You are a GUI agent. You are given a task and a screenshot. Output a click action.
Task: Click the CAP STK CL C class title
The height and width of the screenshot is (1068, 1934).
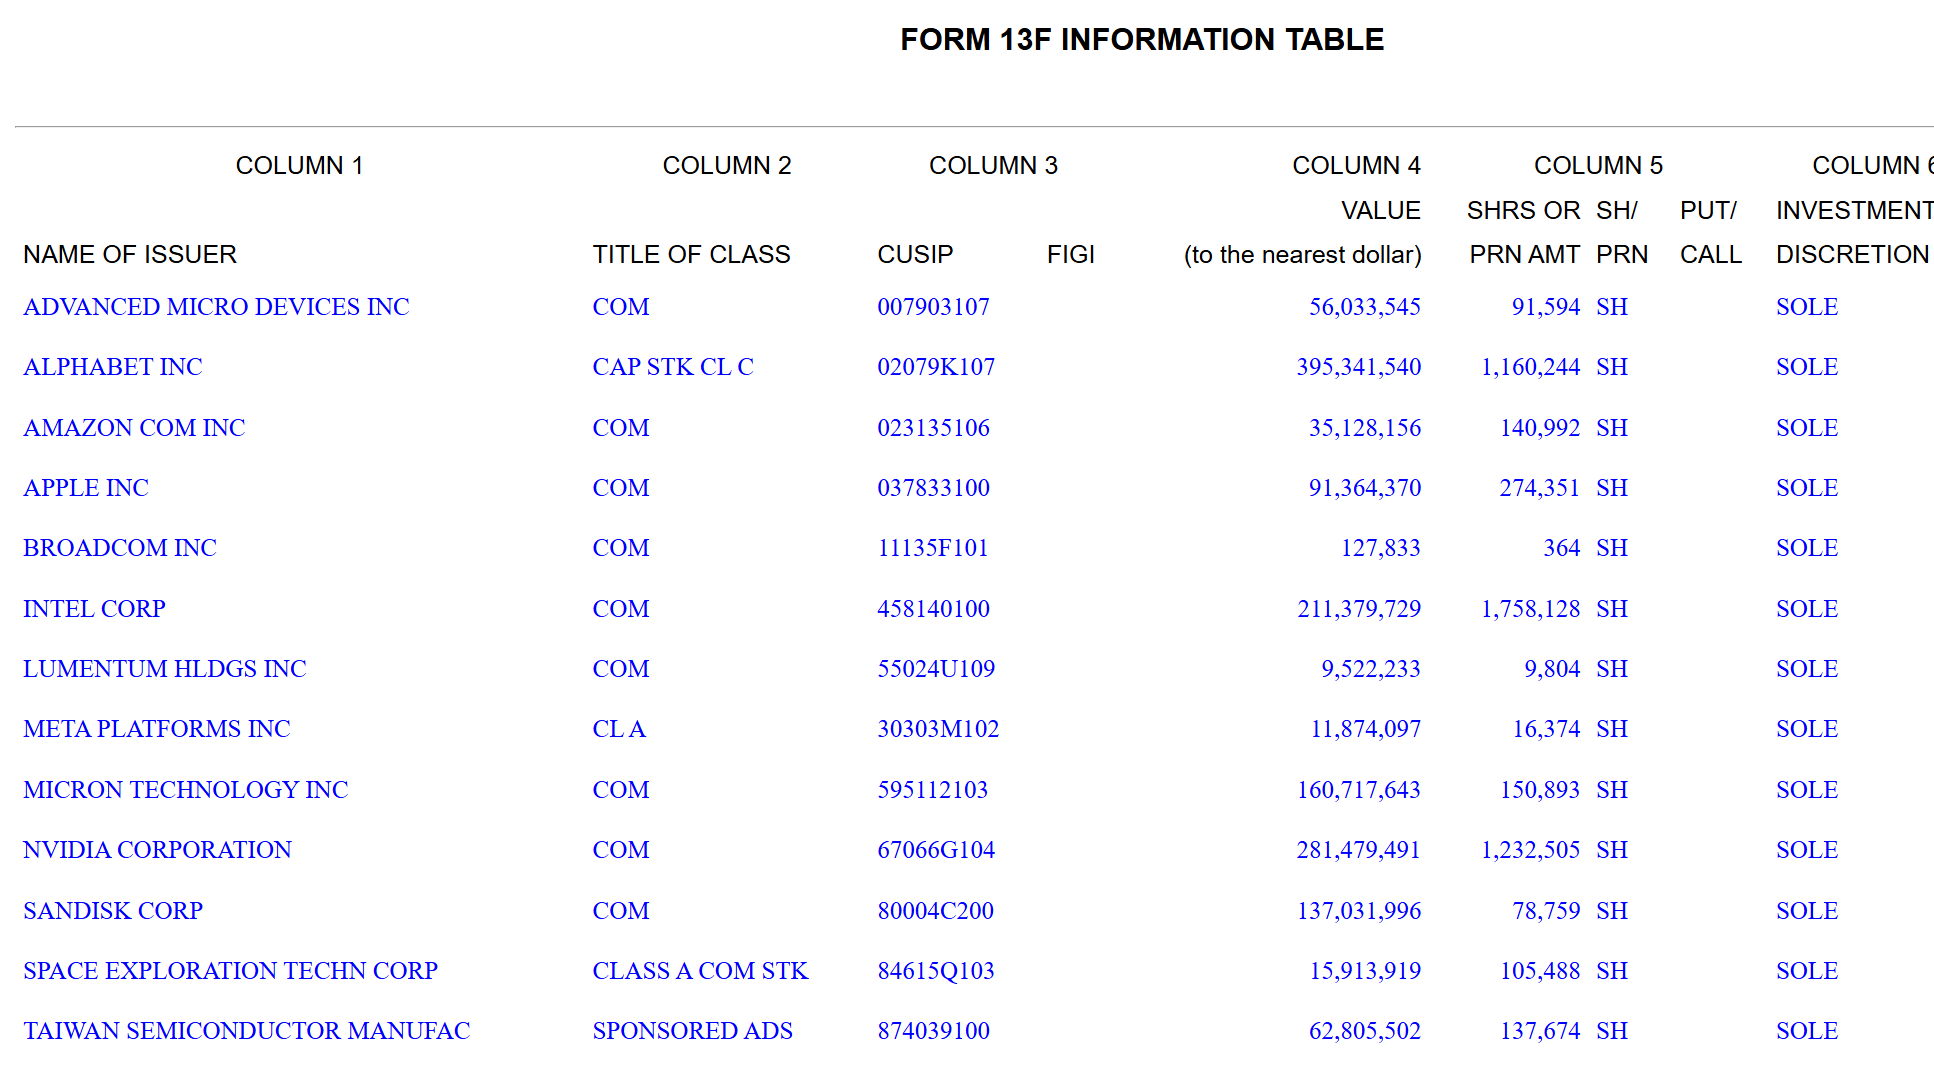pos(673,367)
